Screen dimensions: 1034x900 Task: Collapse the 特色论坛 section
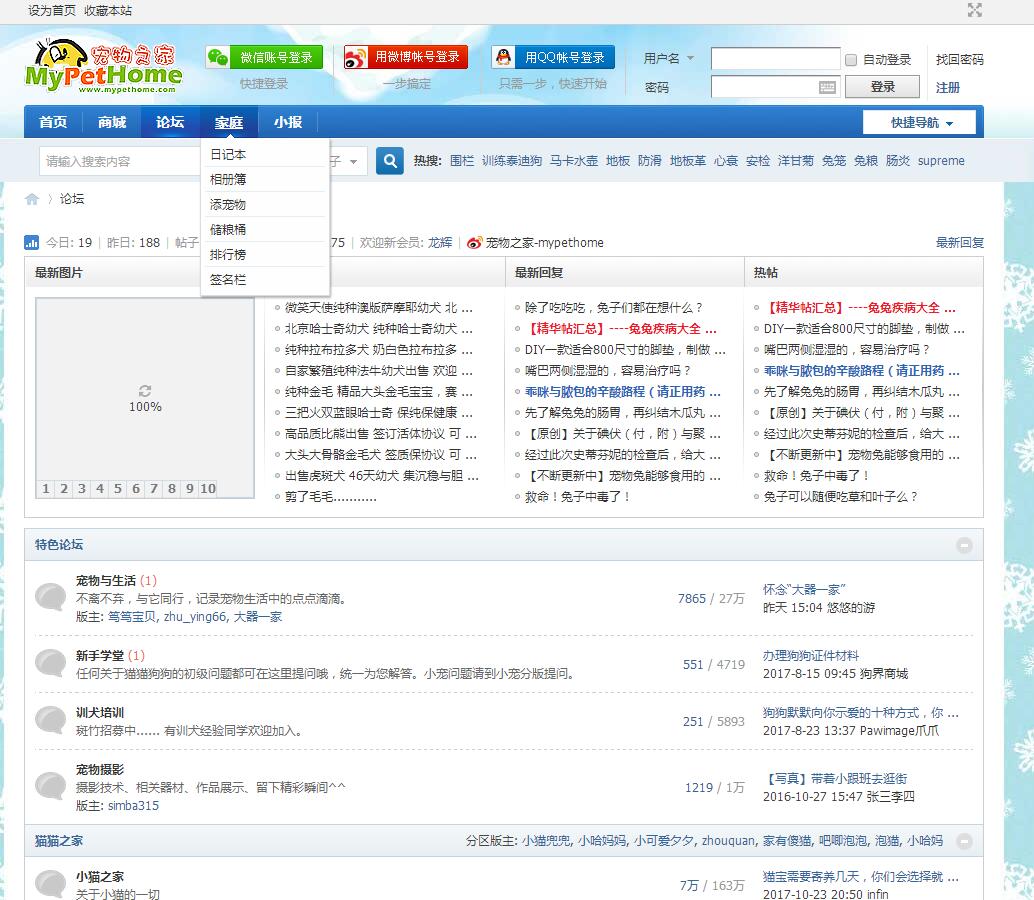point(964,545)
